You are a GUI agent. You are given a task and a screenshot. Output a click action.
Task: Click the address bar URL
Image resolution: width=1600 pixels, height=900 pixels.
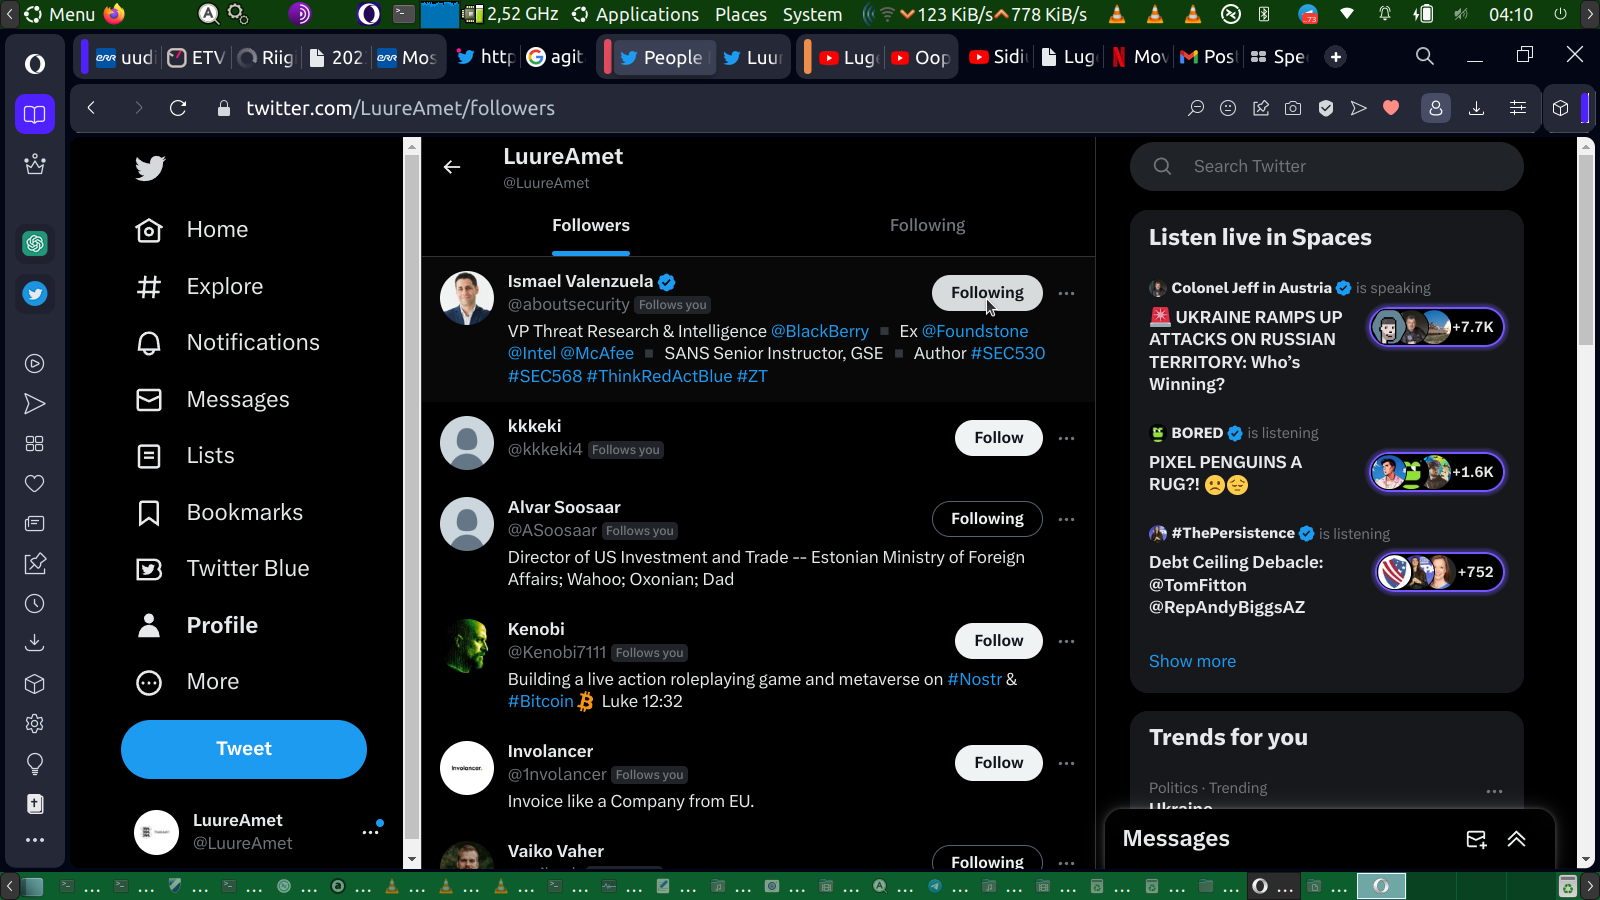(x=400, y=108)
